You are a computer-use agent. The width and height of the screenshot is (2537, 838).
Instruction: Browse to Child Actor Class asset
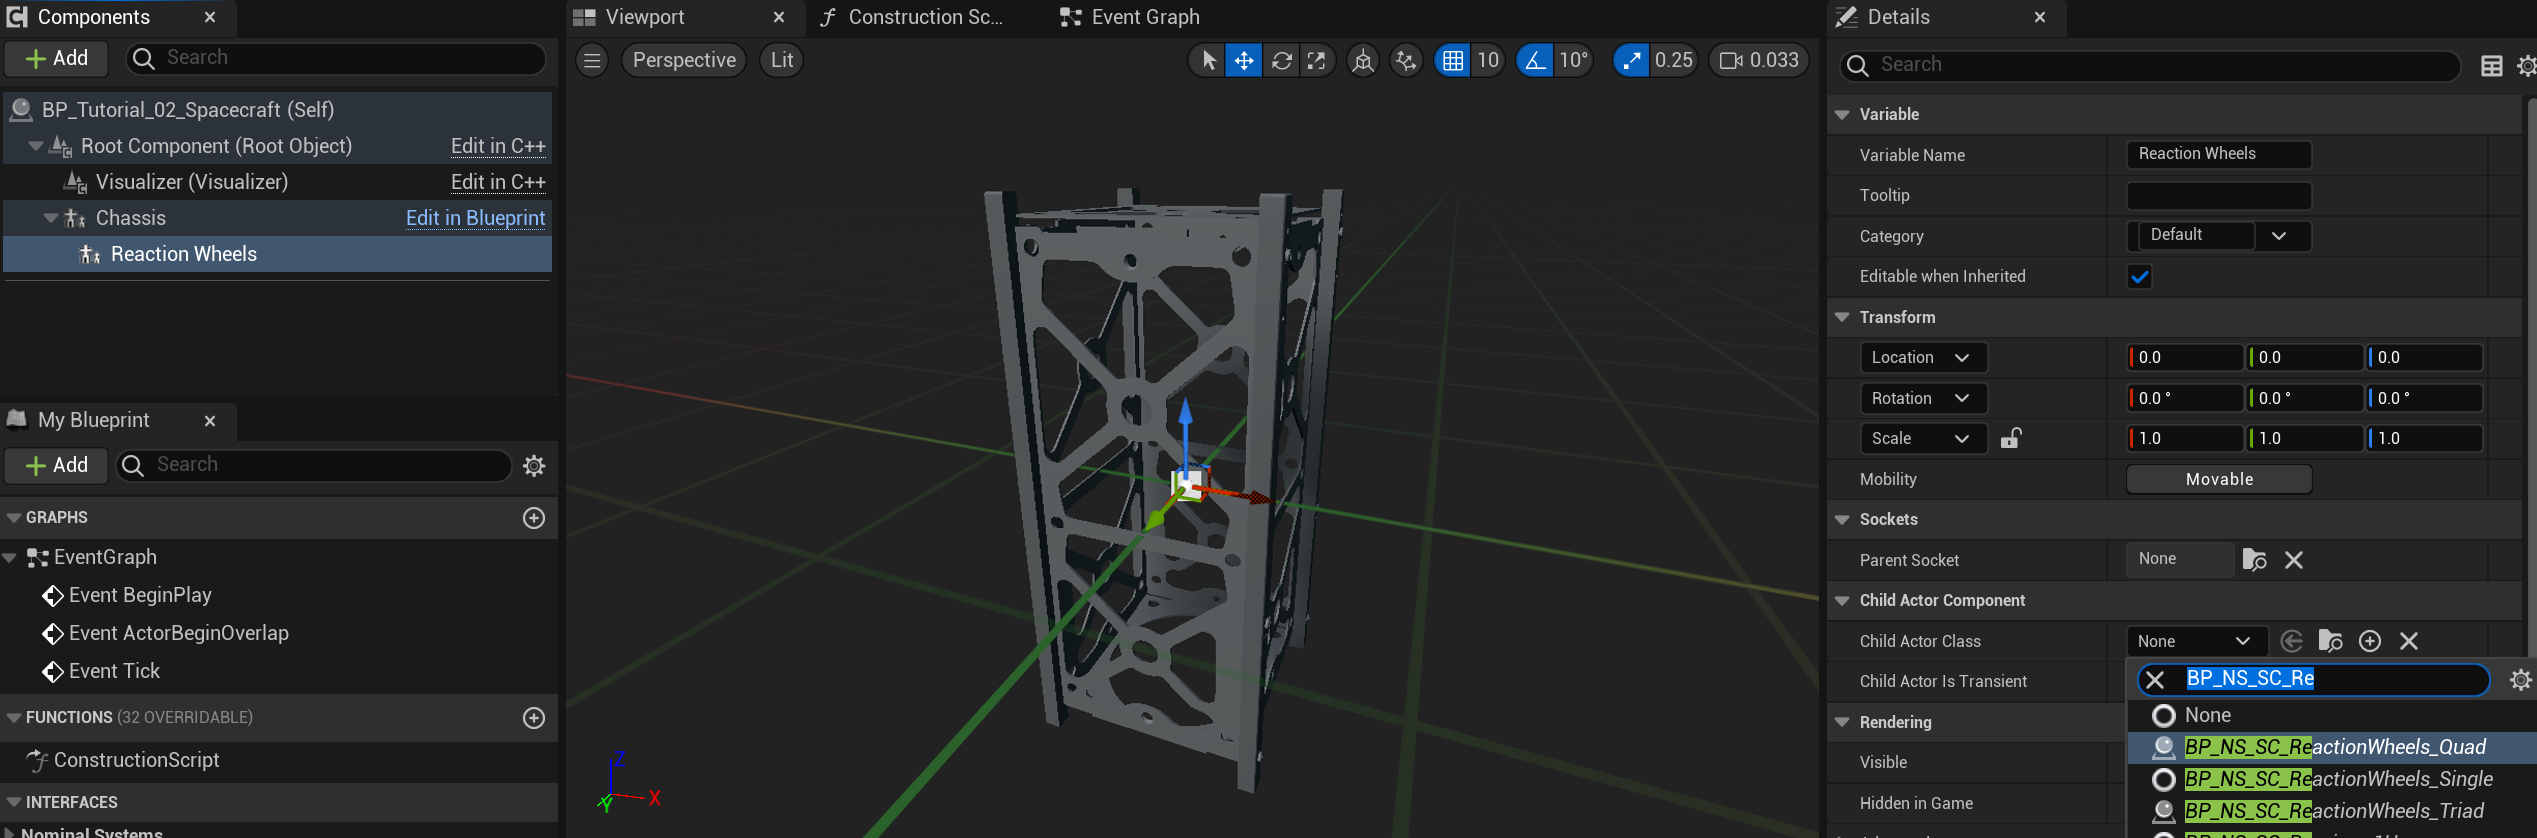[x=2330, y=641]
